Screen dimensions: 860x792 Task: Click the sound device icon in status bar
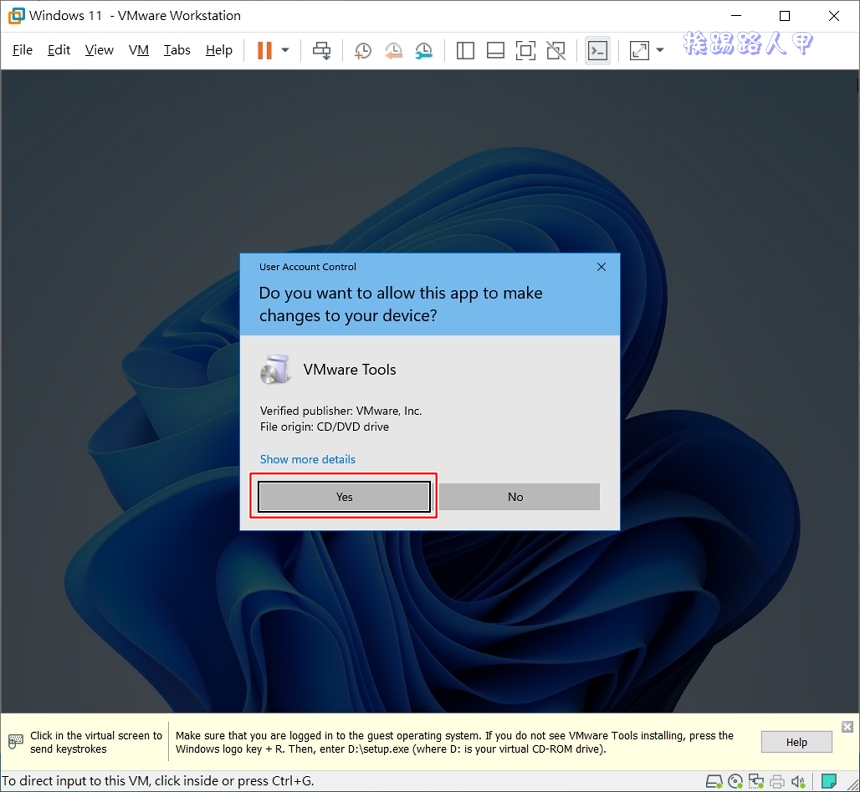(x=799, y=781)
